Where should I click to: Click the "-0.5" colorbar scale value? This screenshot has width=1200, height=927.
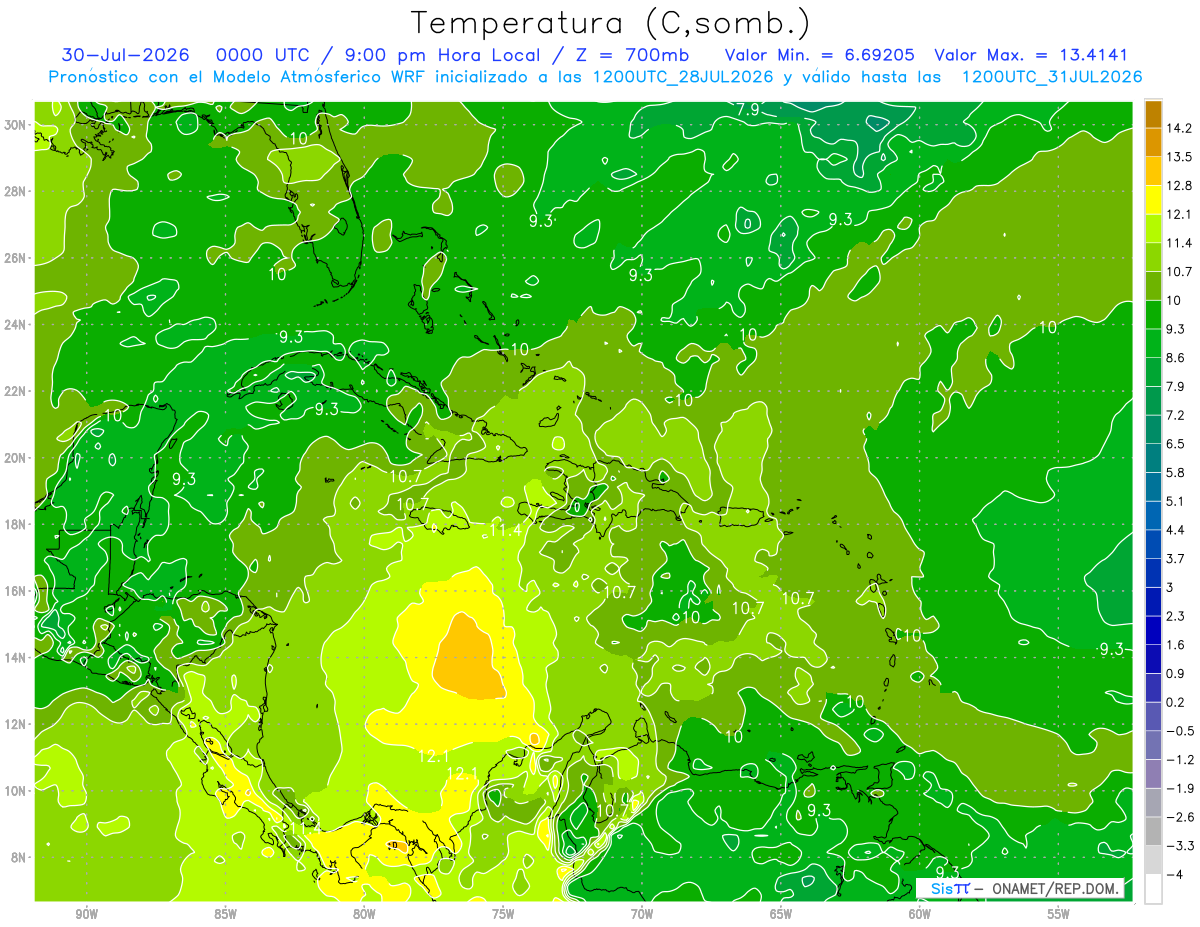click(x=1181, y=730)
